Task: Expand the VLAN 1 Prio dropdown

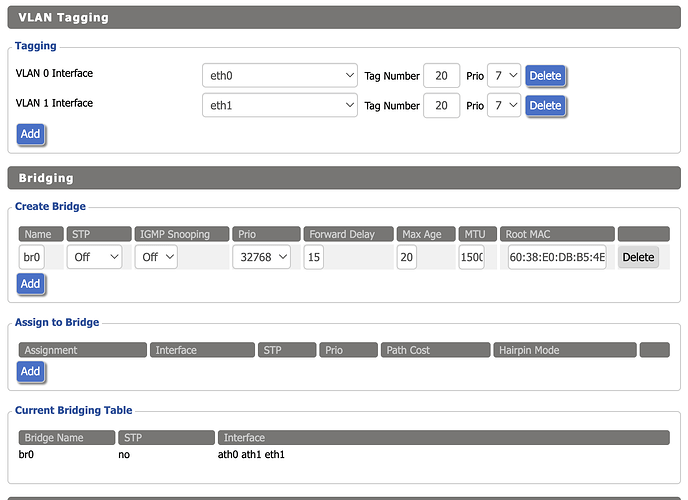Action: point(503,105)
